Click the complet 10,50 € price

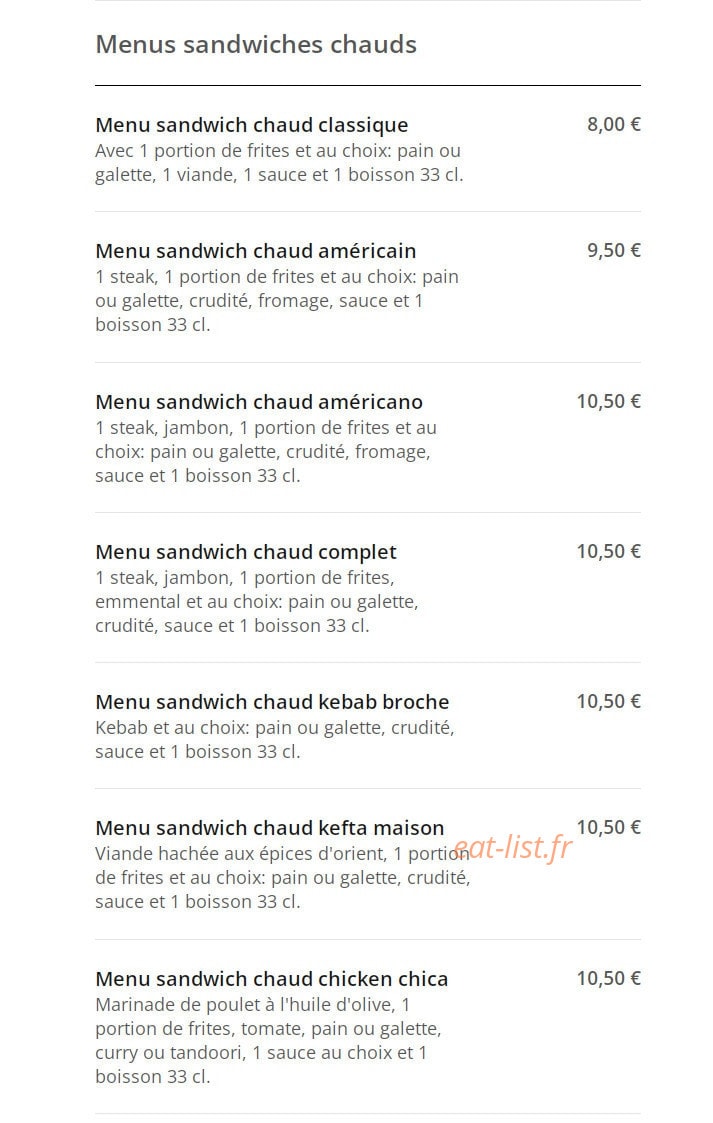(x=608, y=551)
